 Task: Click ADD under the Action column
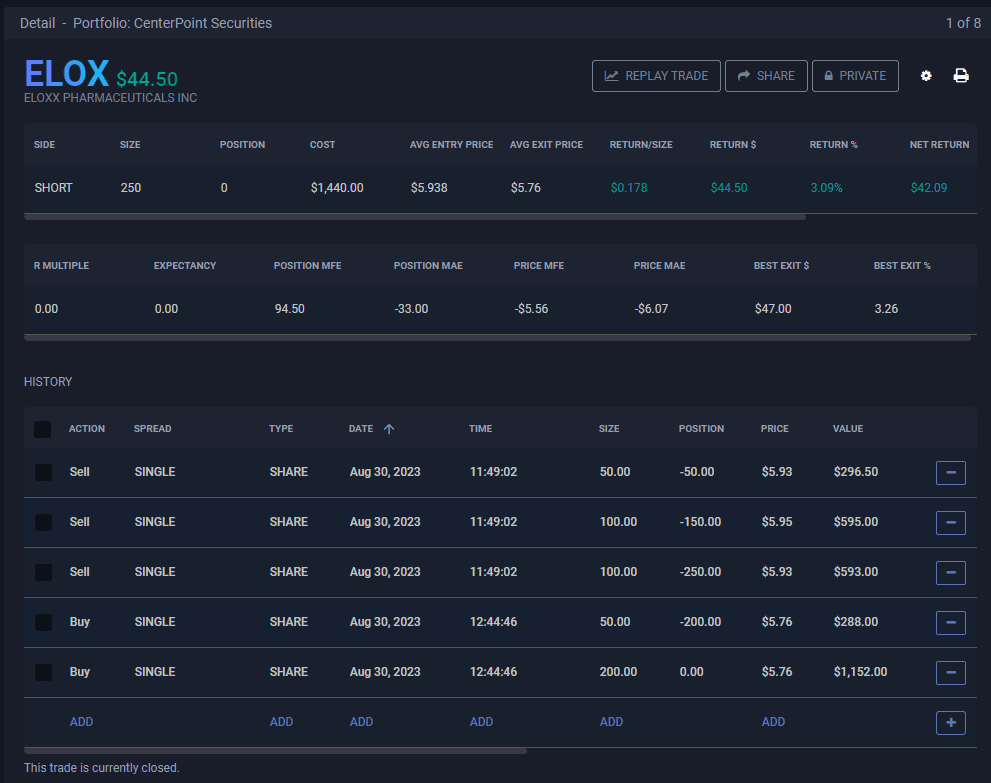[x=81, y=722]
